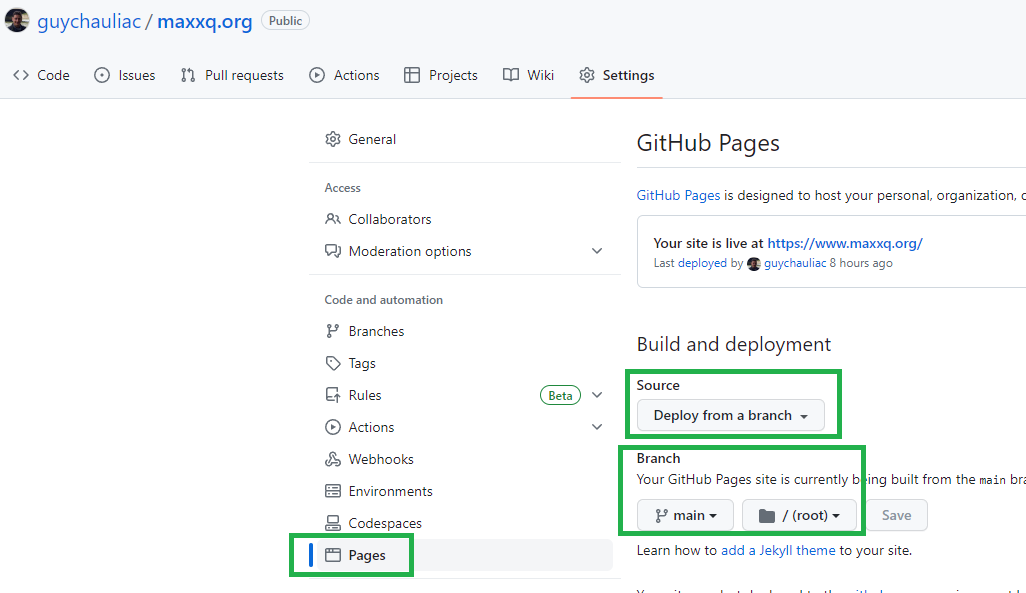This screenshot has width=1026, height=593.
Task: Expand the Moderation options chevron
Action: 597,251
